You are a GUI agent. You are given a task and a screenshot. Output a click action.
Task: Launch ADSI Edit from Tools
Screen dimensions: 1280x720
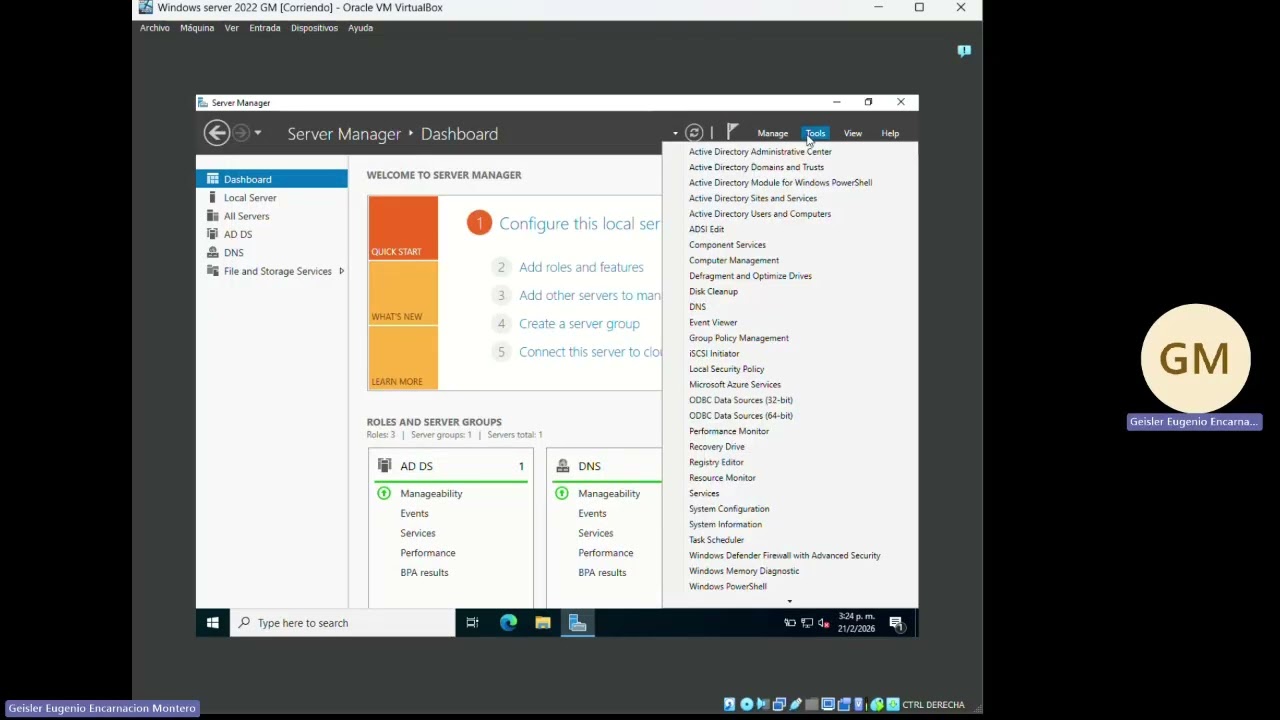707,229
